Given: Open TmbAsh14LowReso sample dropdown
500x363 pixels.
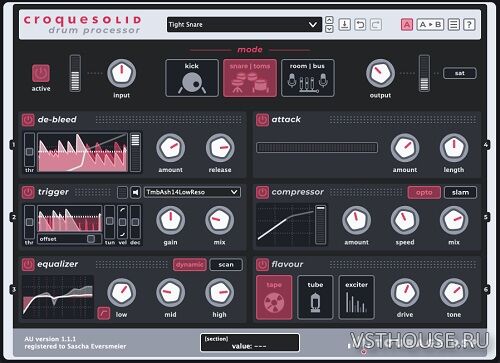Looking at the screenshot, I should pos(192,192).
